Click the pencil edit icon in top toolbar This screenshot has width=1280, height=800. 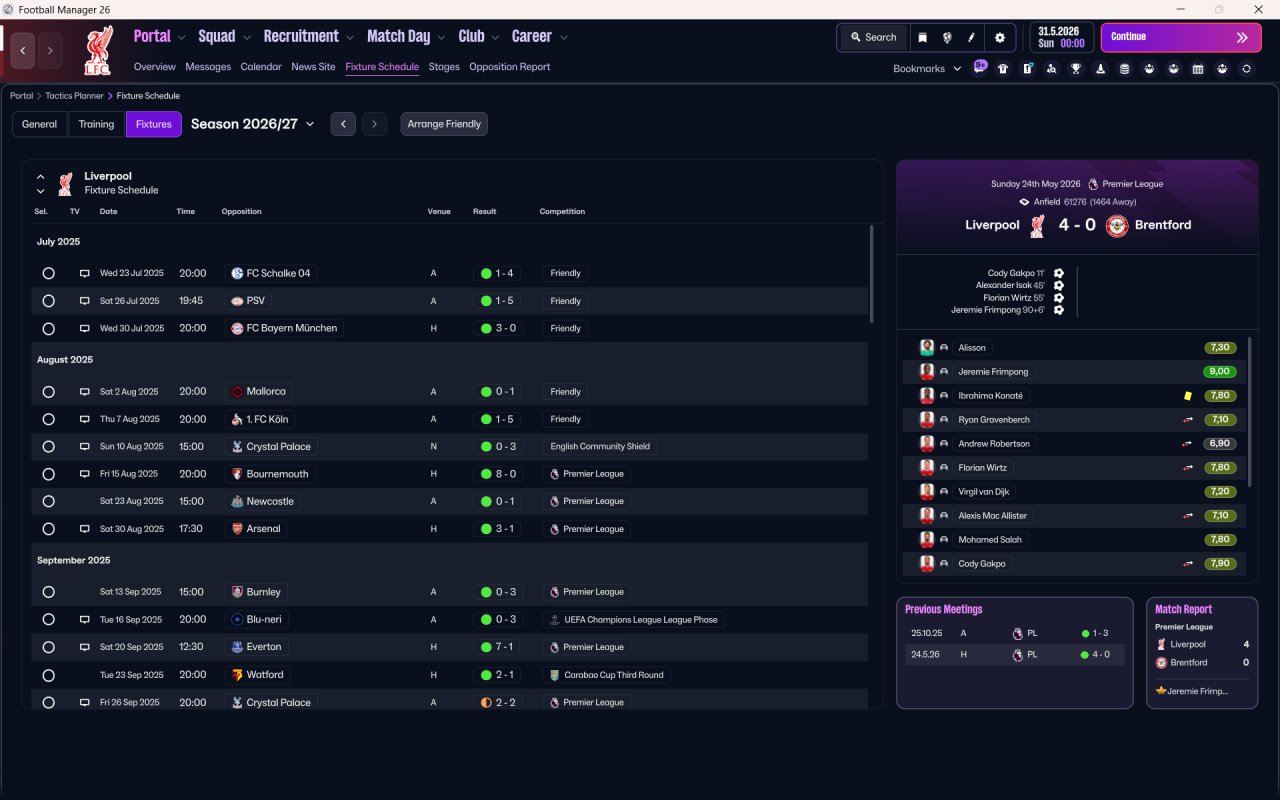[971, 37]
